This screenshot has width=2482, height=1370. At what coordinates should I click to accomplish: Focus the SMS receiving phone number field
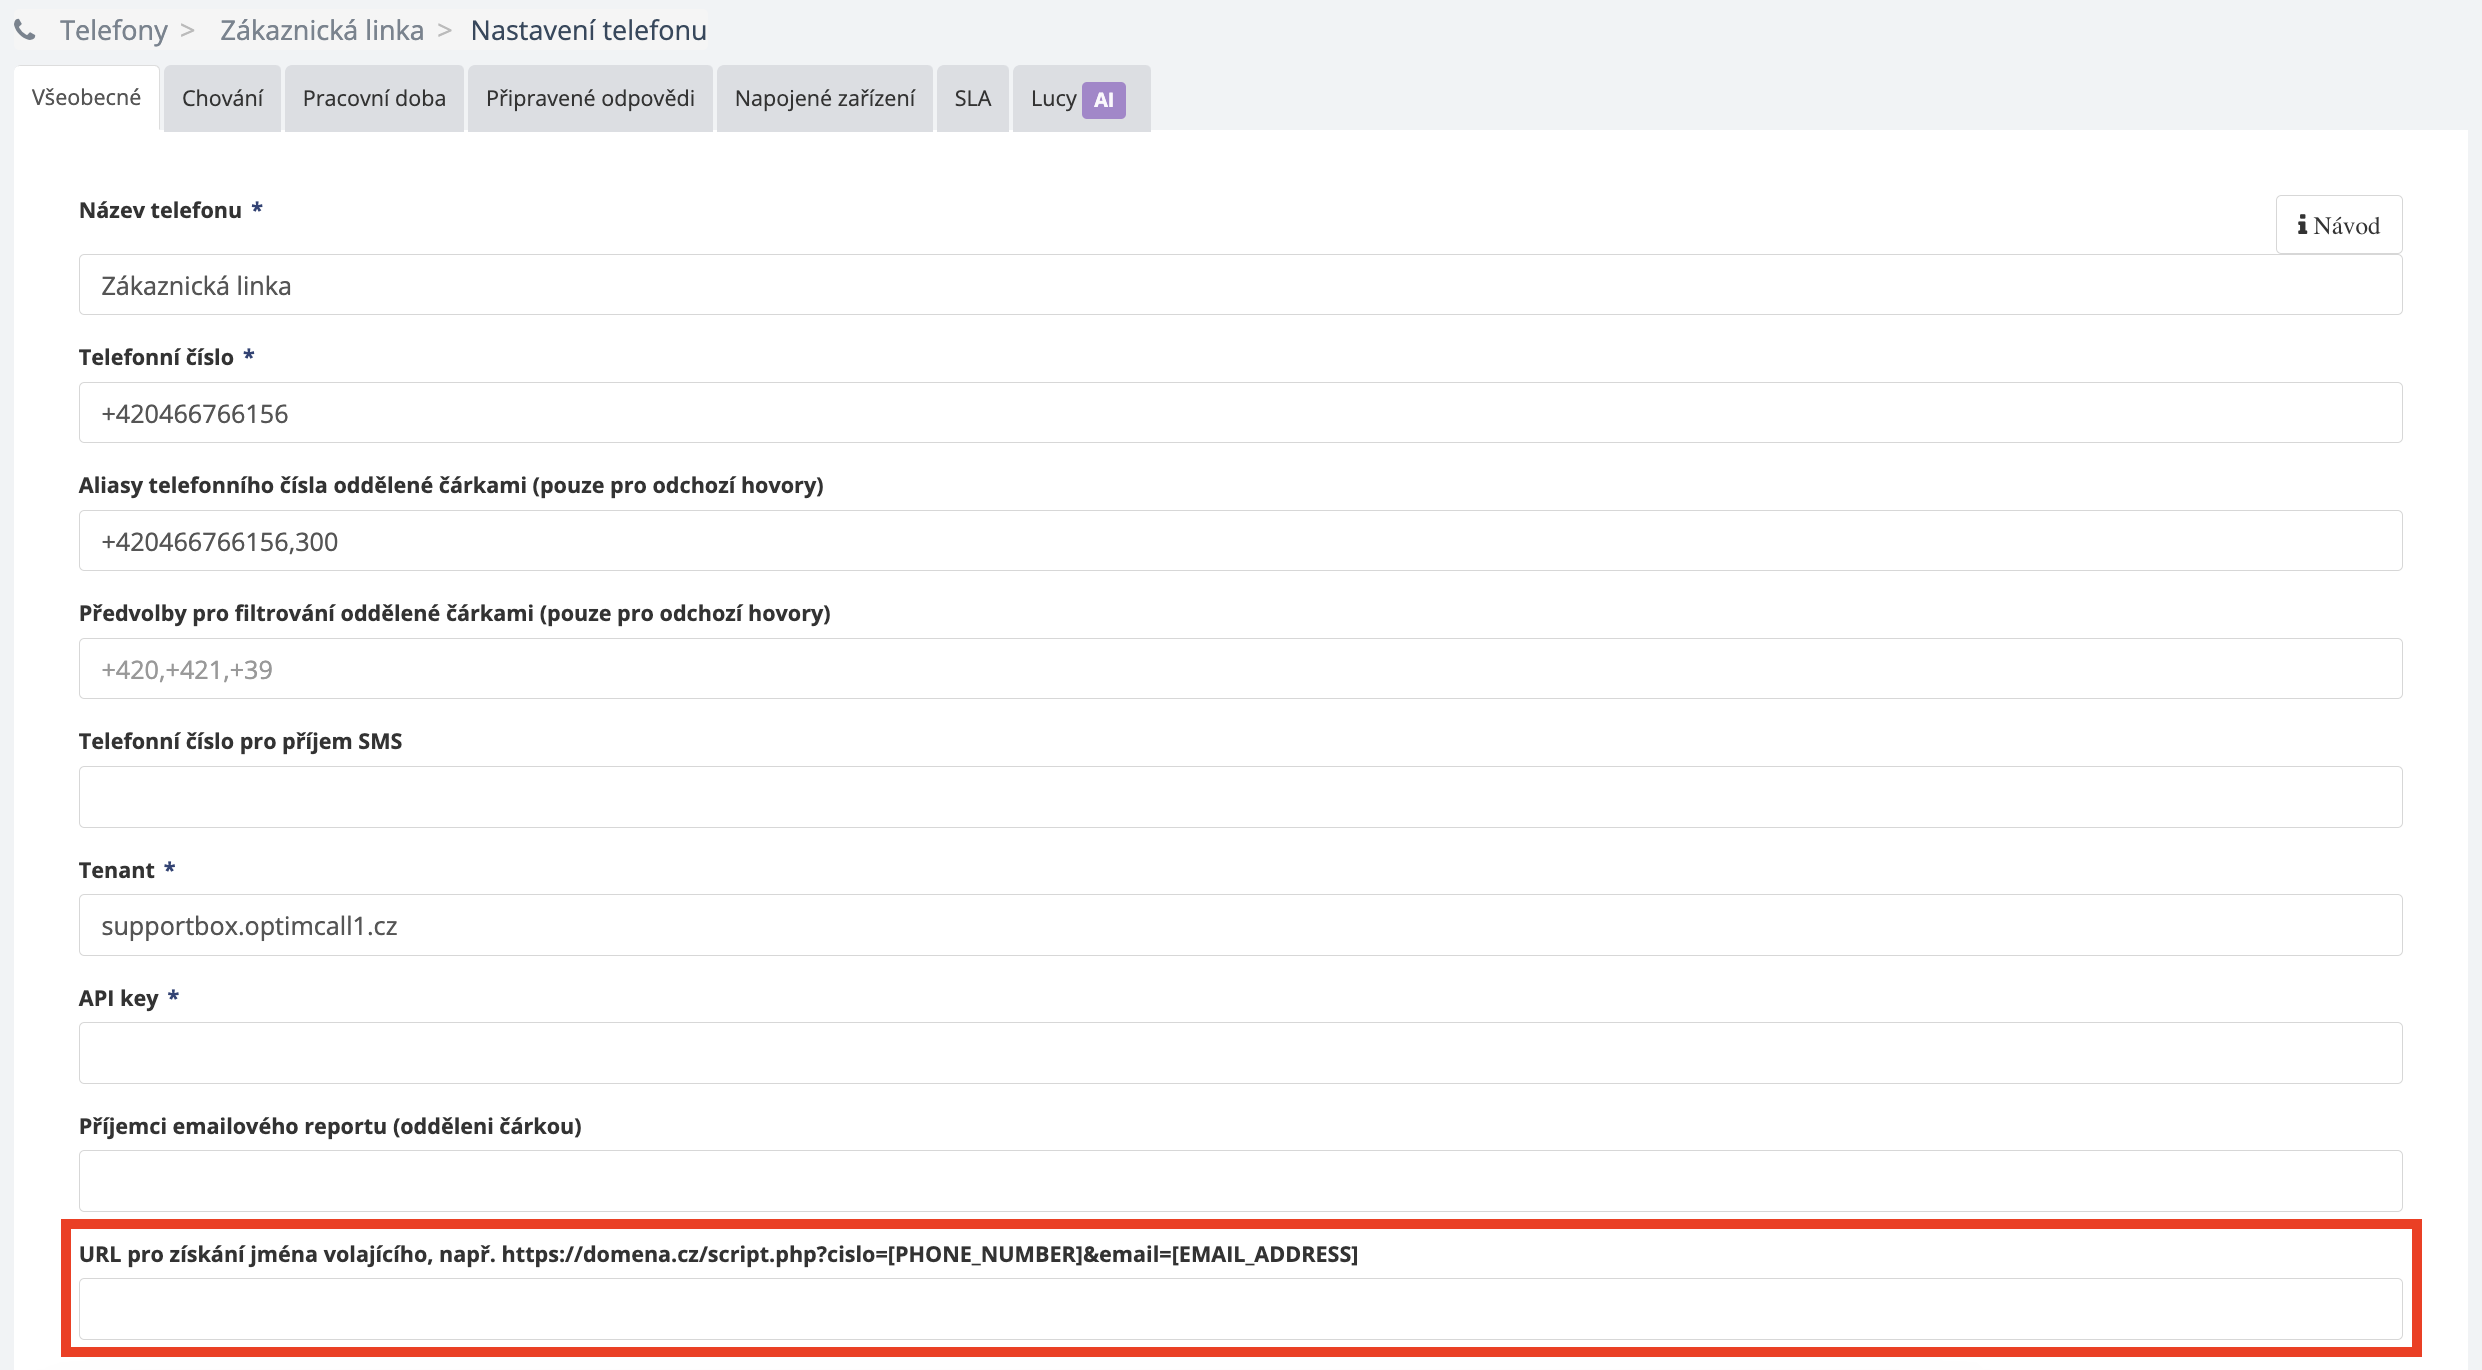coord(1240,797)
